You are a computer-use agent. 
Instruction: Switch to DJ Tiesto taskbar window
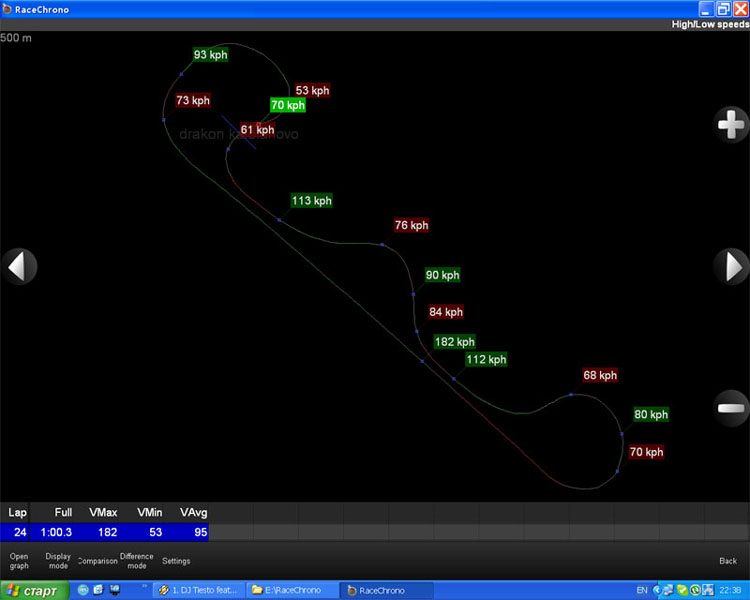[198, 590]
